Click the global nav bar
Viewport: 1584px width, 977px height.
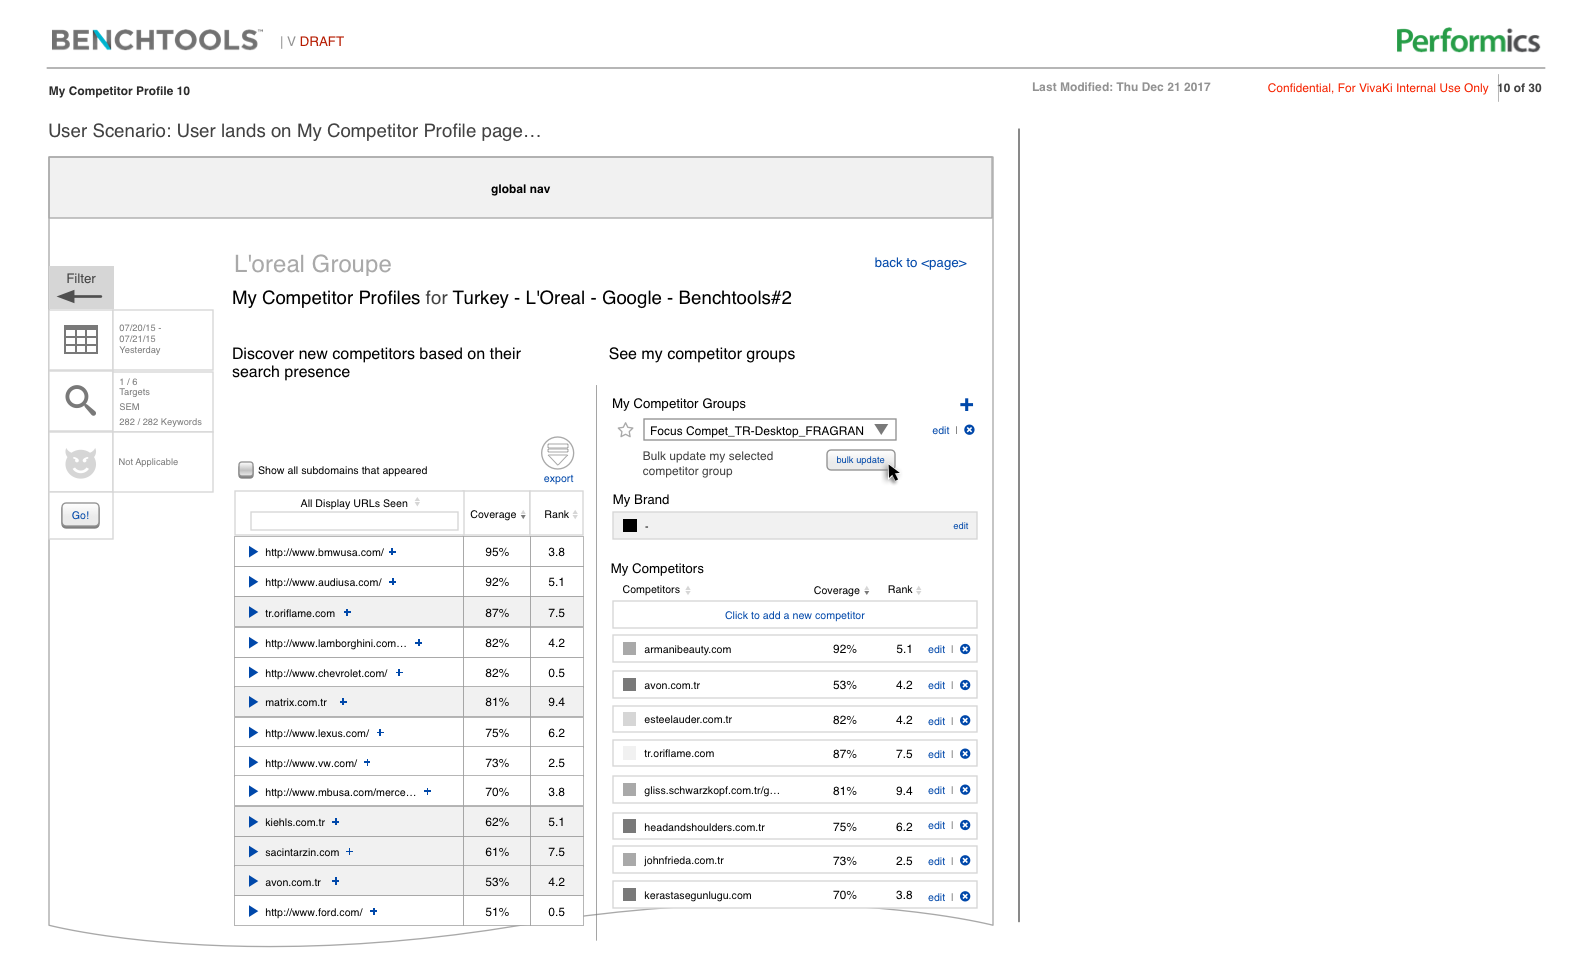tap(520, 189)
